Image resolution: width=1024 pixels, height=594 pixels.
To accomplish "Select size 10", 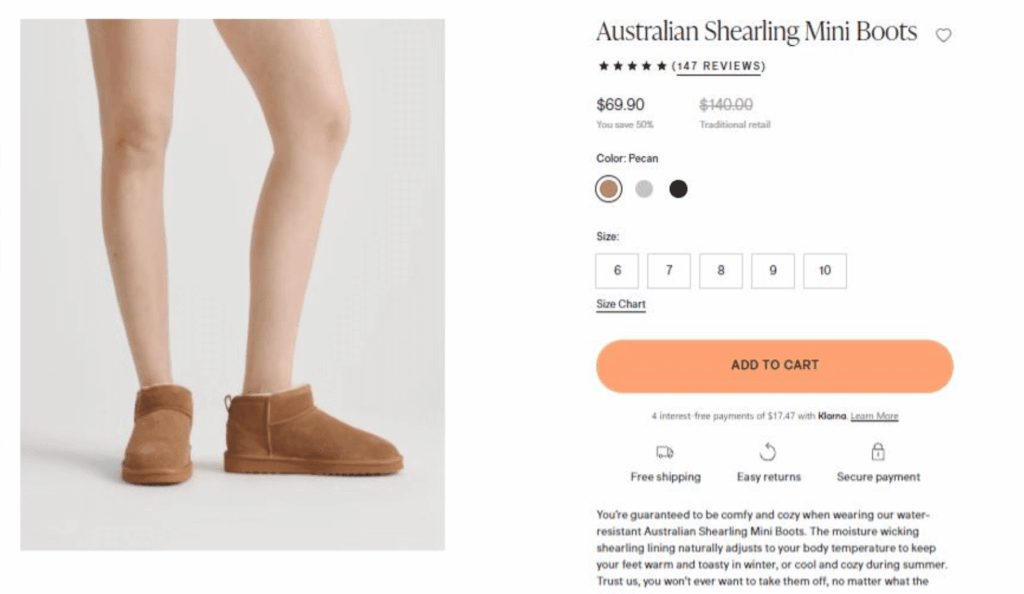I will (x=825, y=270).
